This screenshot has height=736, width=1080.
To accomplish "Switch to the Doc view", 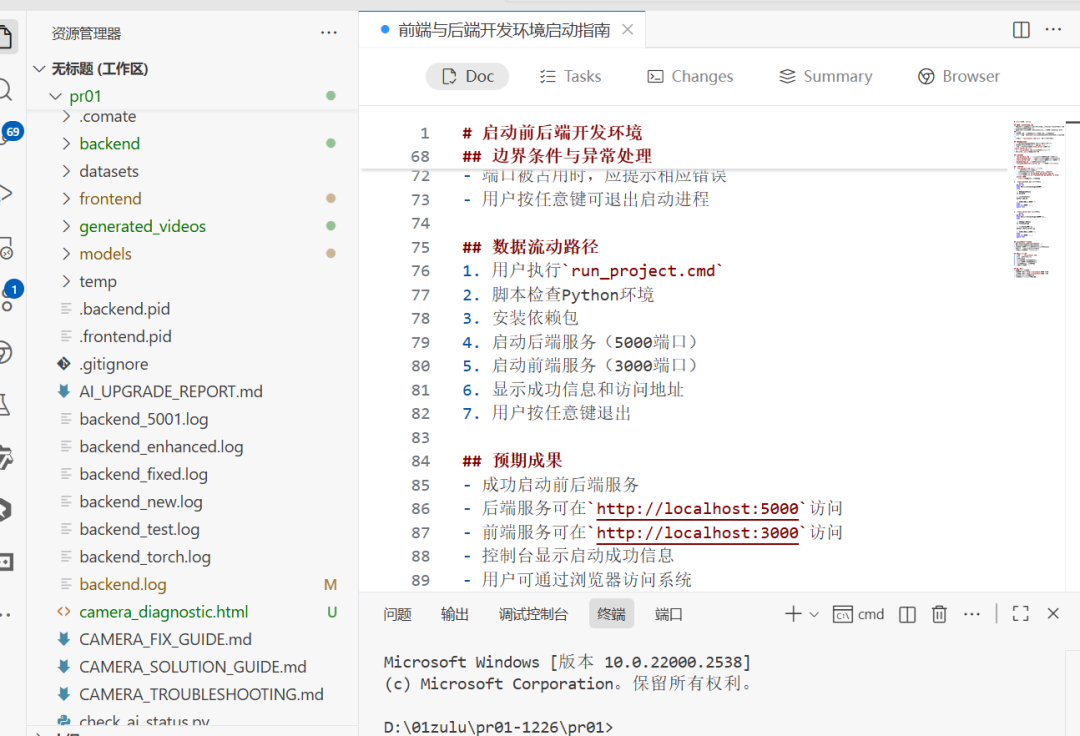I will click(x=467, y=76).
